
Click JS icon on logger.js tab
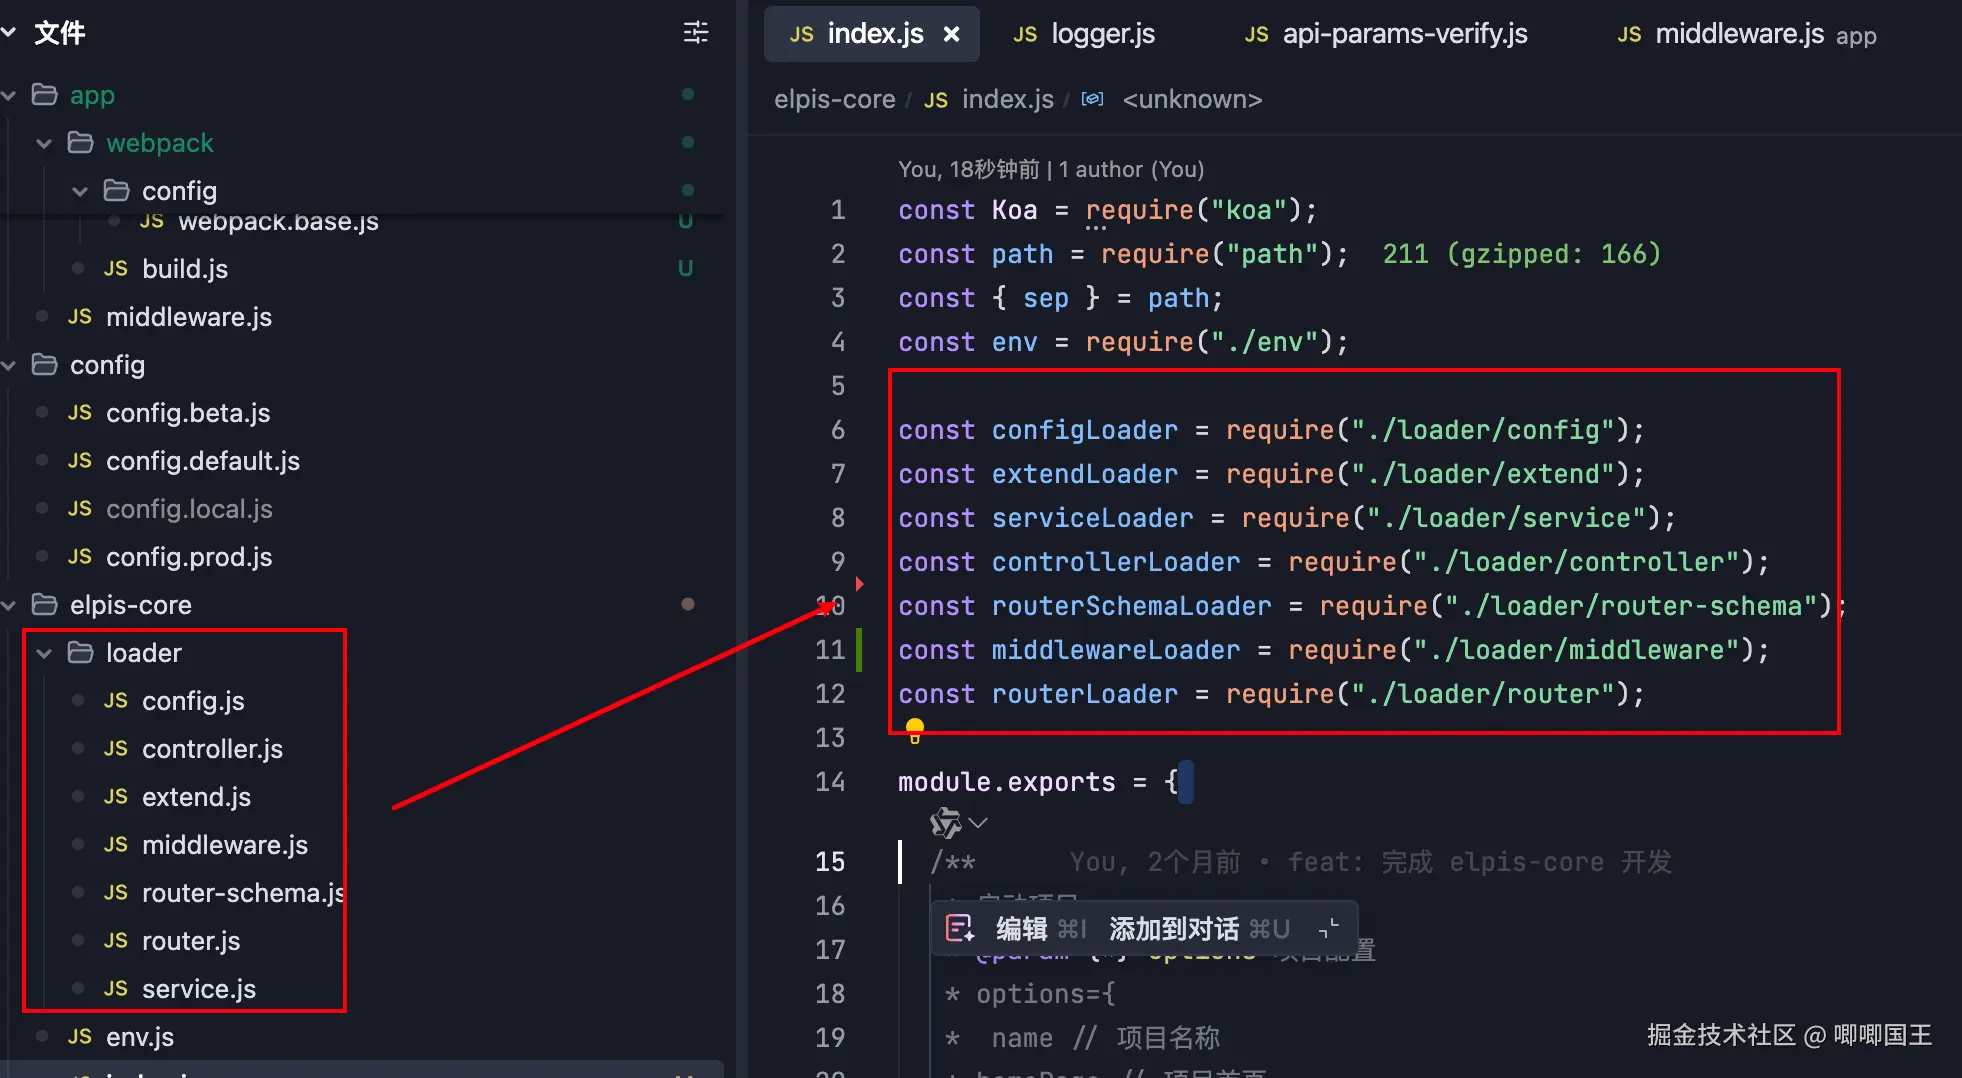click(x=1025, y=35)
